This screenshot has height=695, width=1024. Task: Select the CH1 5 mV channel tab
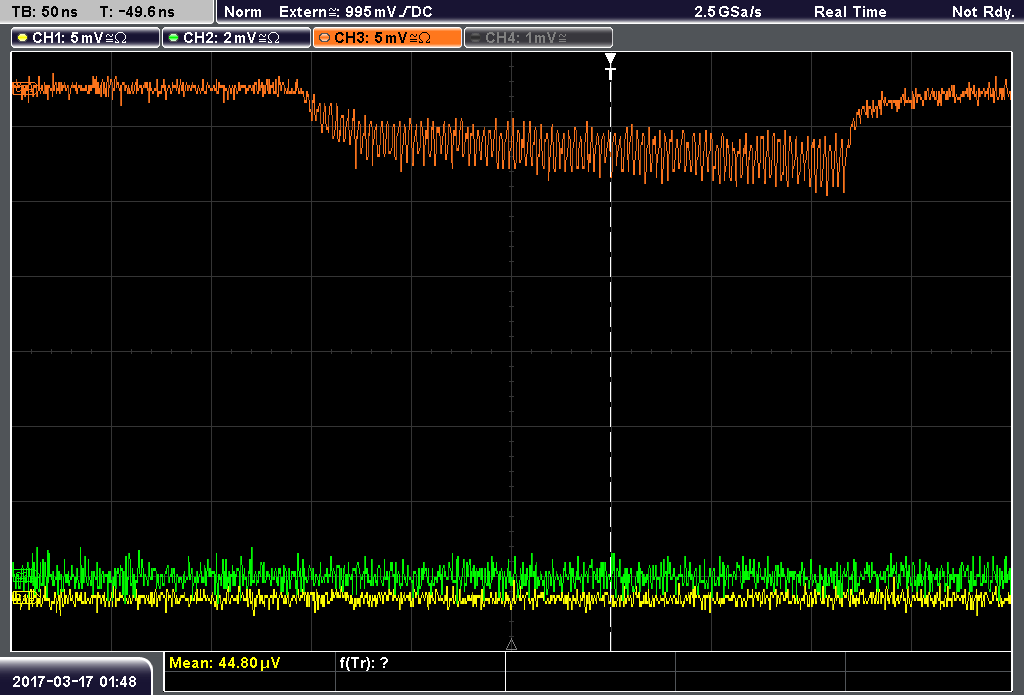tap(86, 38)
